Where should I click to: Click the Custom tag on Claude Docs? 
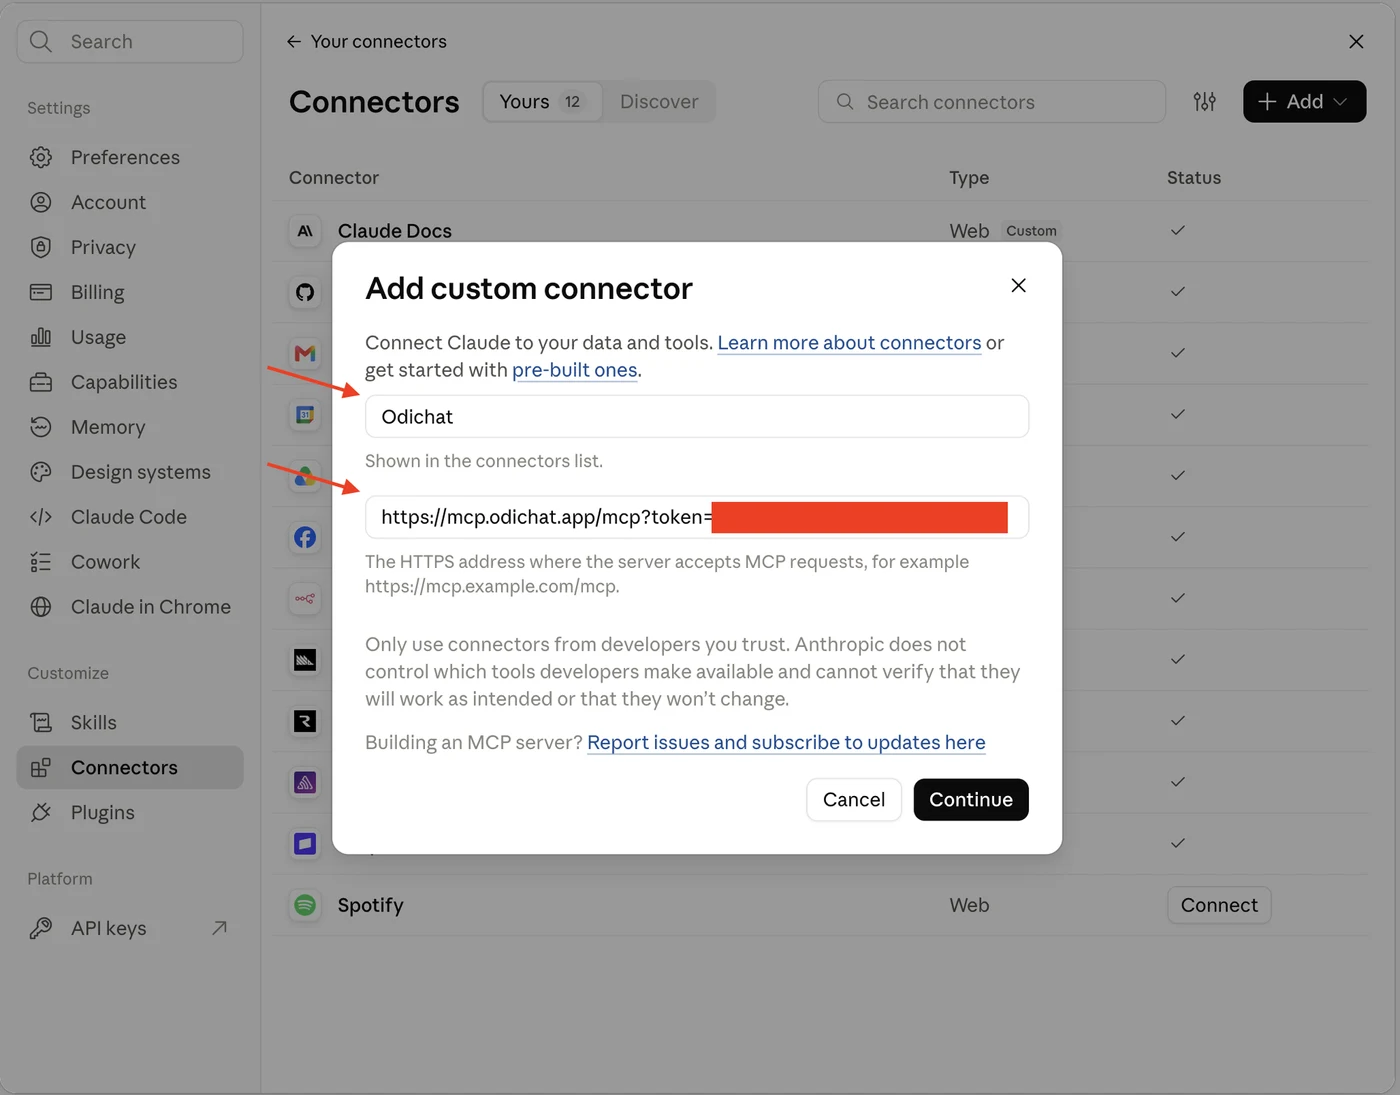pyautogui.click(x=1031, y=231)
